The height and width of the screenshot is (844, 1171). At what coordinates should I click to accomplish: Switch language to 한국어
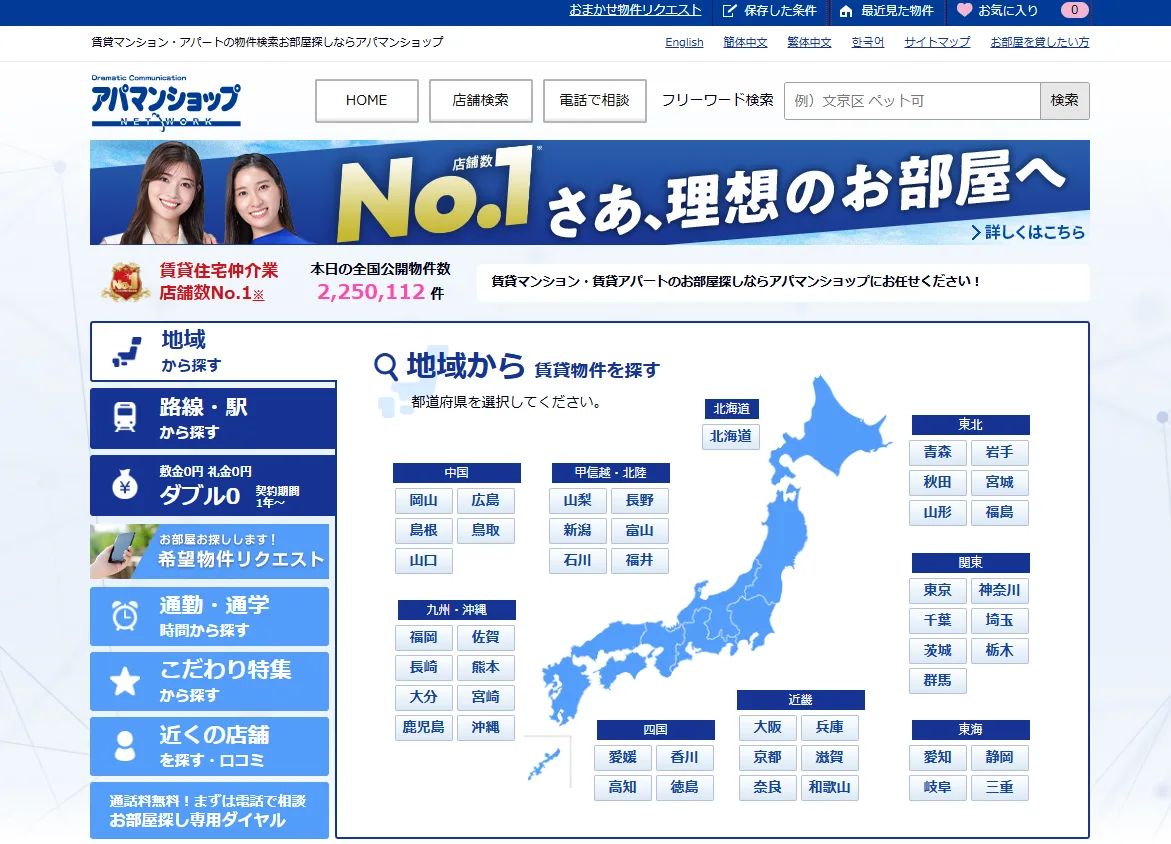[867, 43]
